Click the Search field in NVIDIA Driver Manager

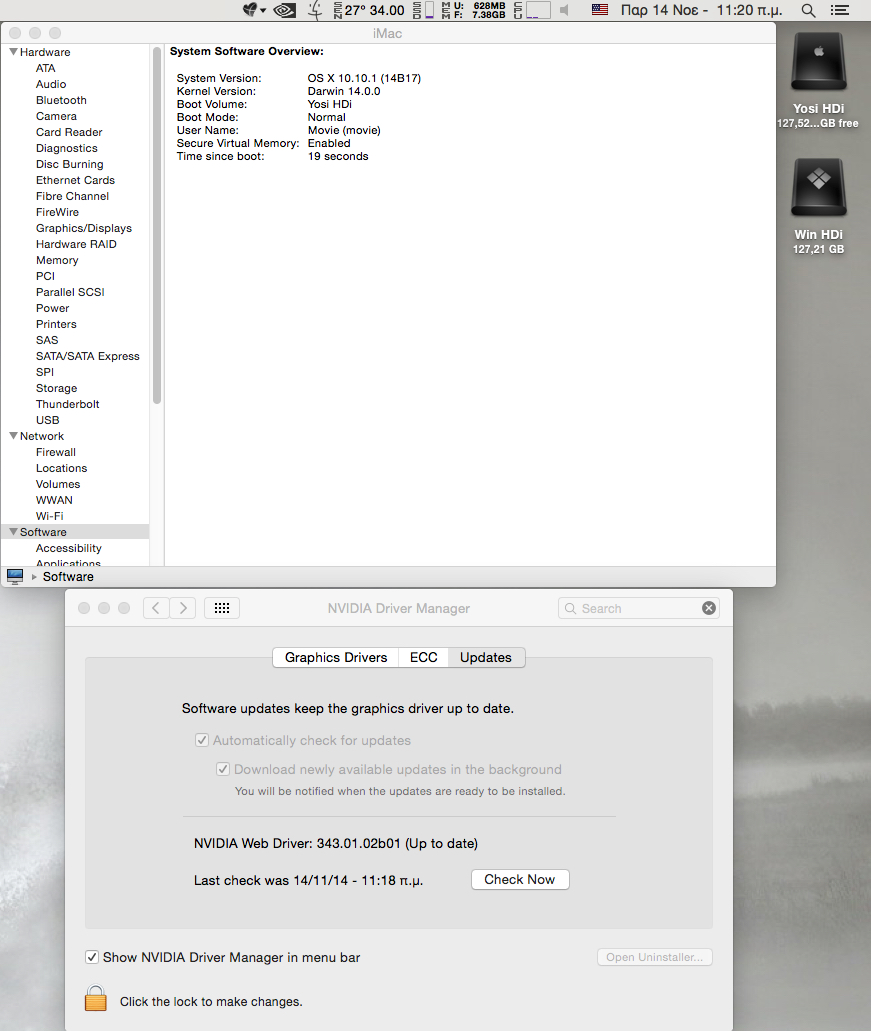(x=638, y=608)
